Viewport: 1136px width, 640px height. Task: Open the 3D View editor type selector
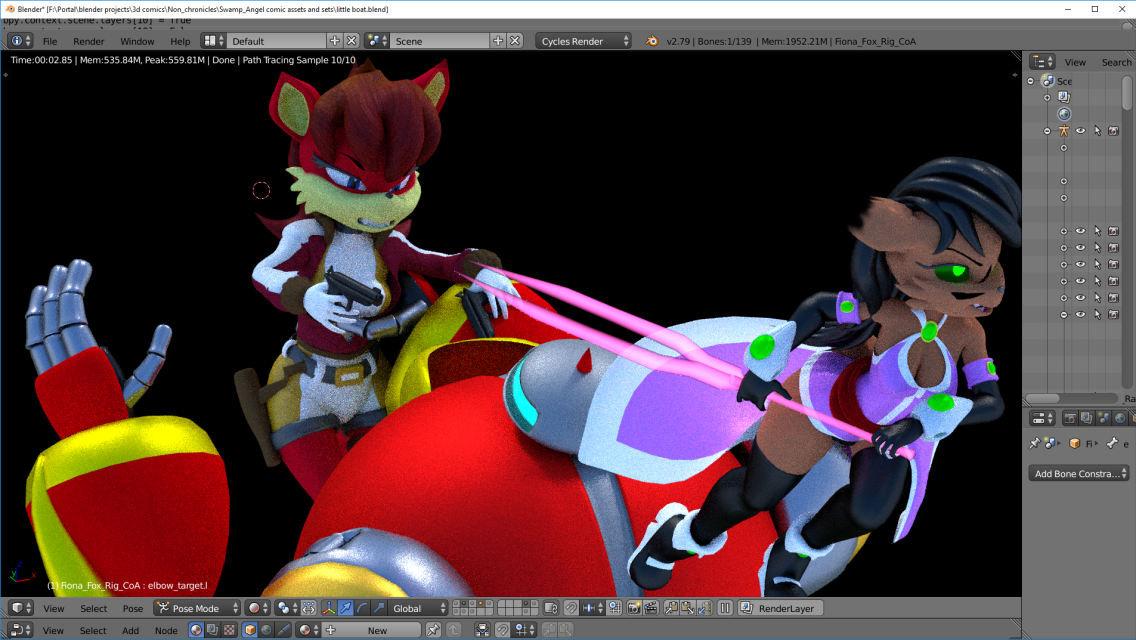[19, 608]
